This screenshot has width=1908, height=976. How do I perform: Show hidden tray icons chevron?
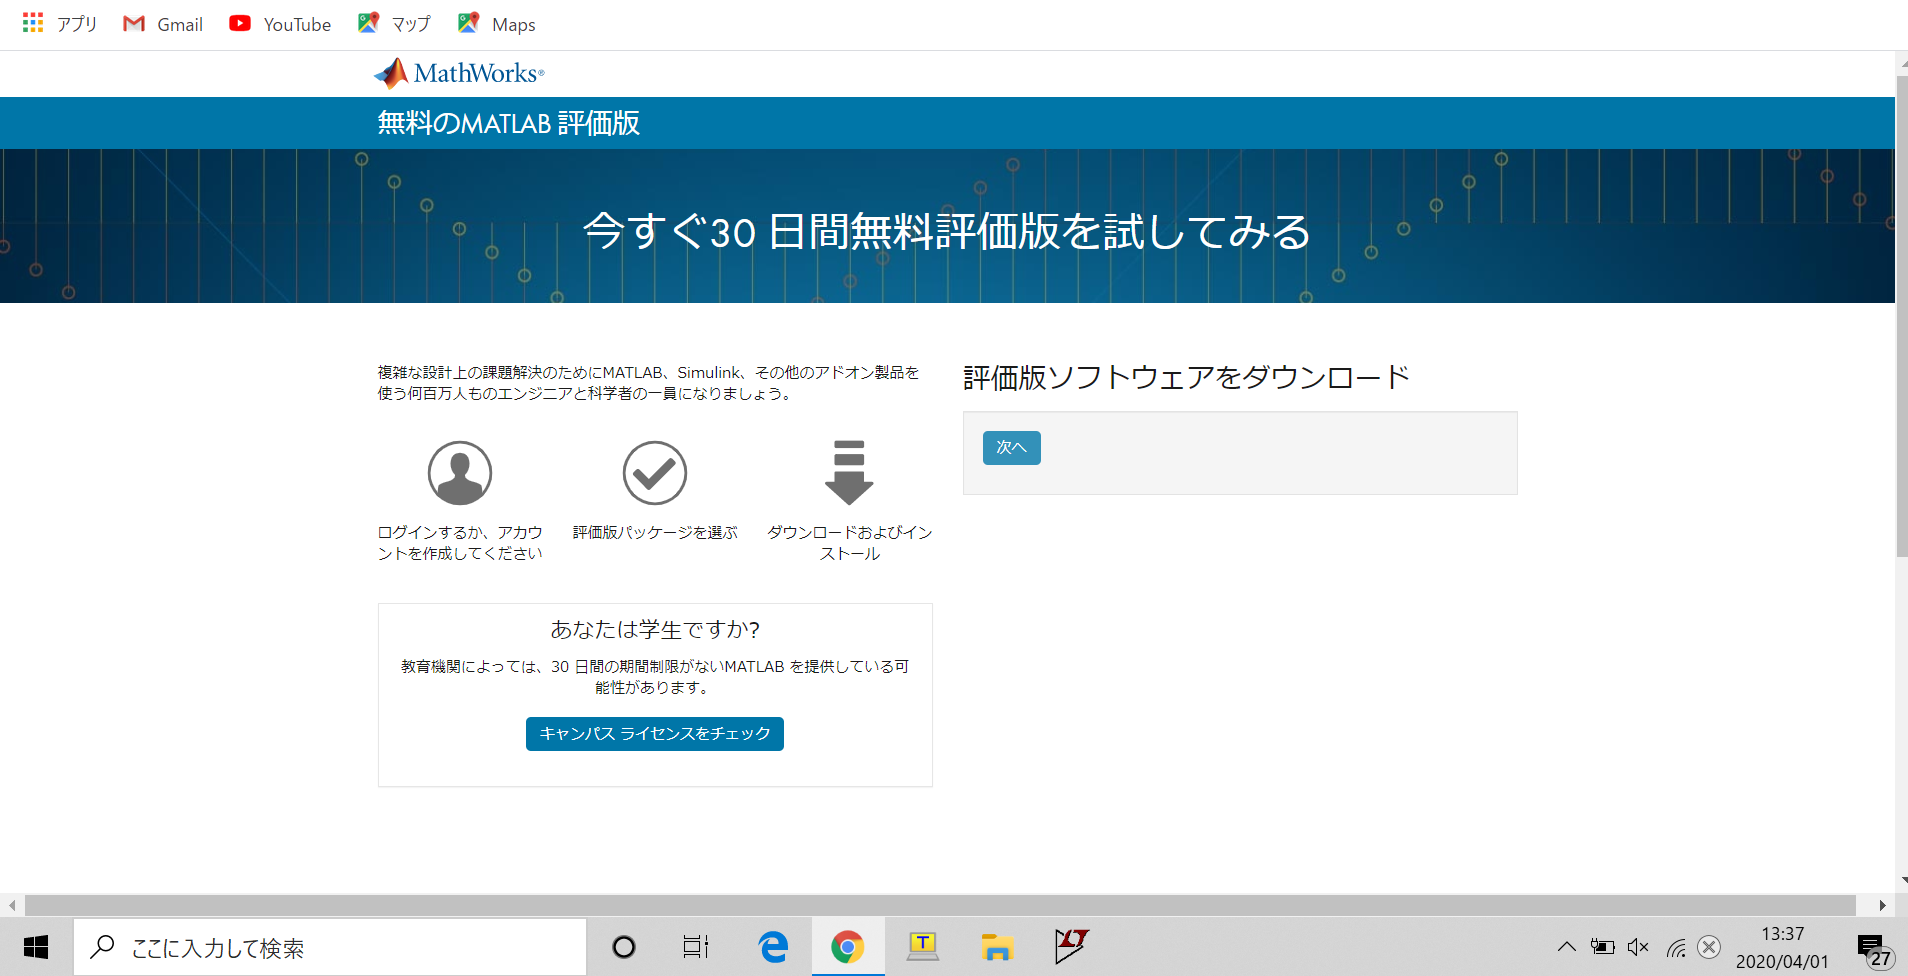coord(1567,947)
